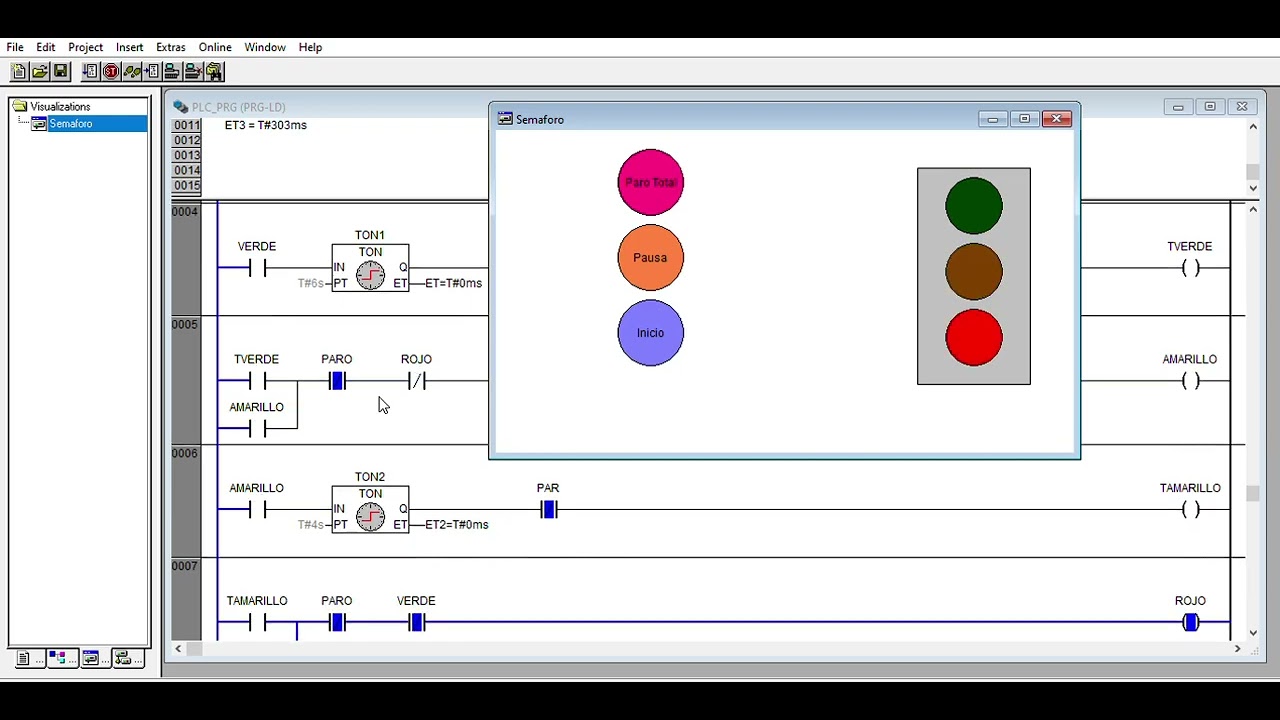This screenshot has width=1280, height=720.
Task: Click the horizontal scrollbar right arrow
Action: (1237, 649)
